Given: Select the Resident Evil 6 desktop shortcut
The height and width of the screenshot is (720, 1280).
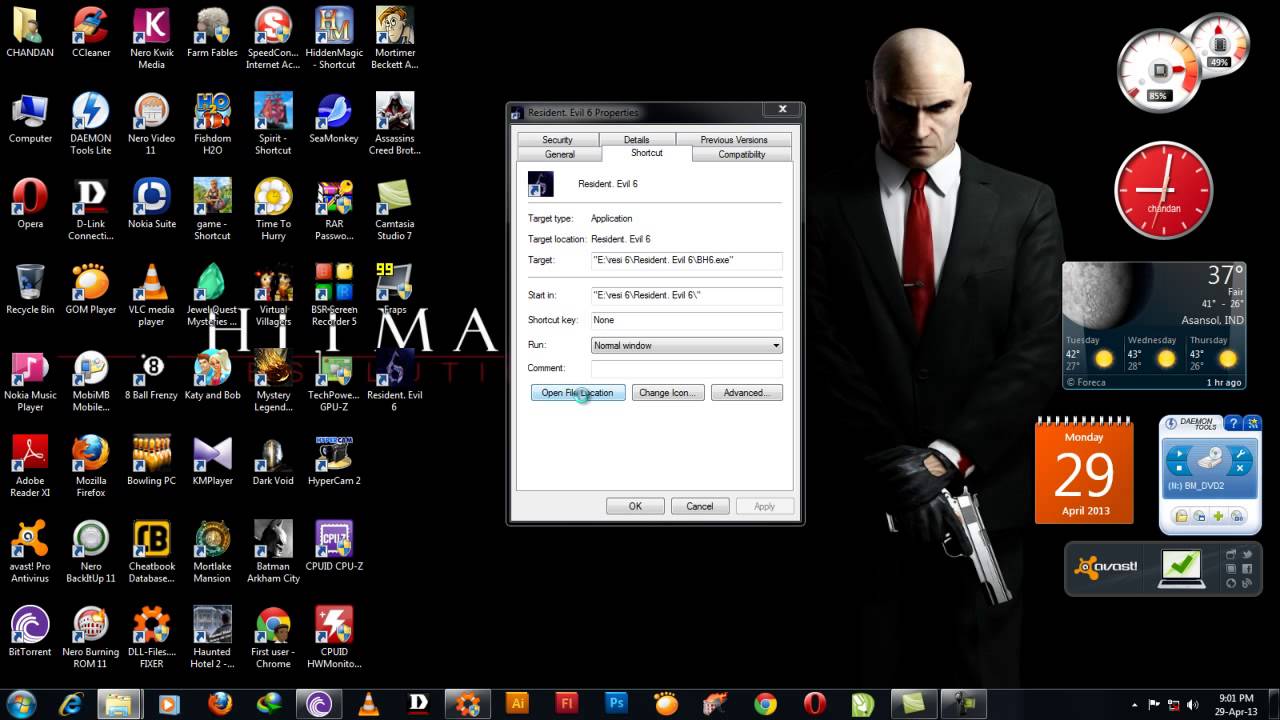Looking at the screenshot, I should (x=394, y=381).
